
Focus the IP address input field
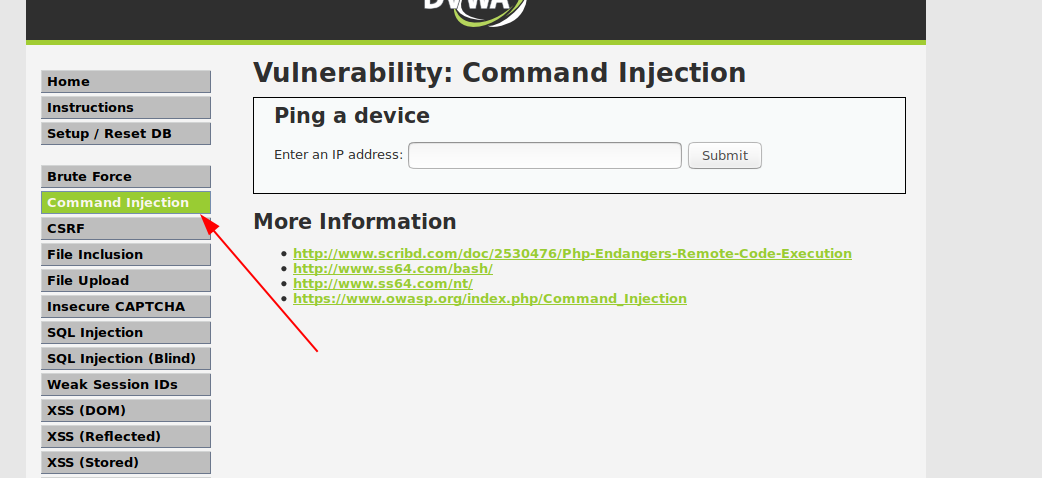coord(545,156)
